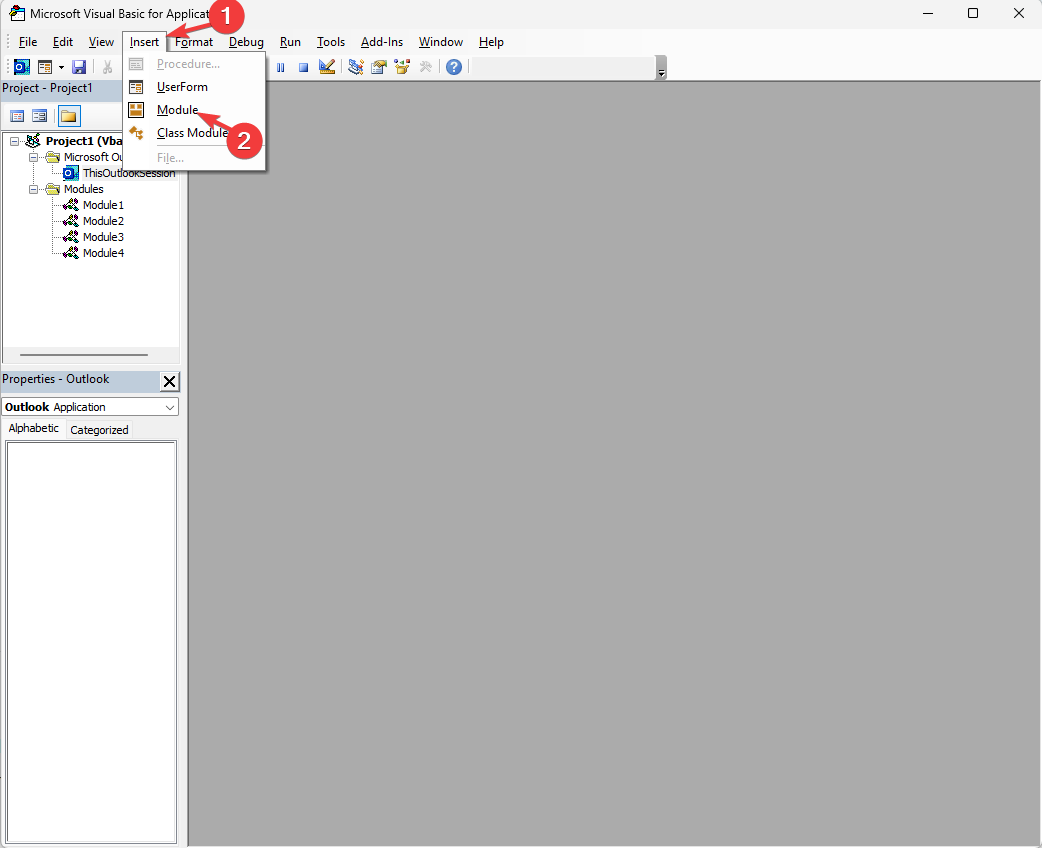
Task: Click the Break (pause) toolbar icon
Action: 281,66
